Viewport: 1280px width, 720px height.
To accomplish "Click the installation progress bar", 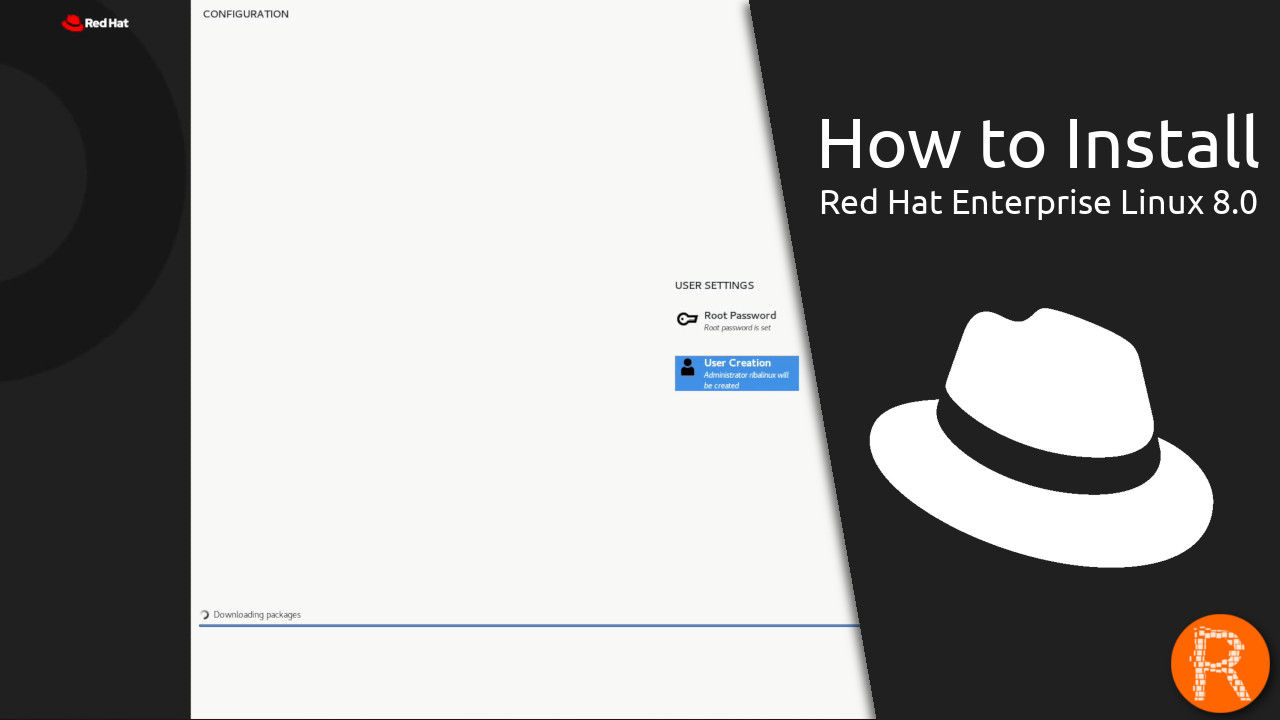I will pos(530,626).
